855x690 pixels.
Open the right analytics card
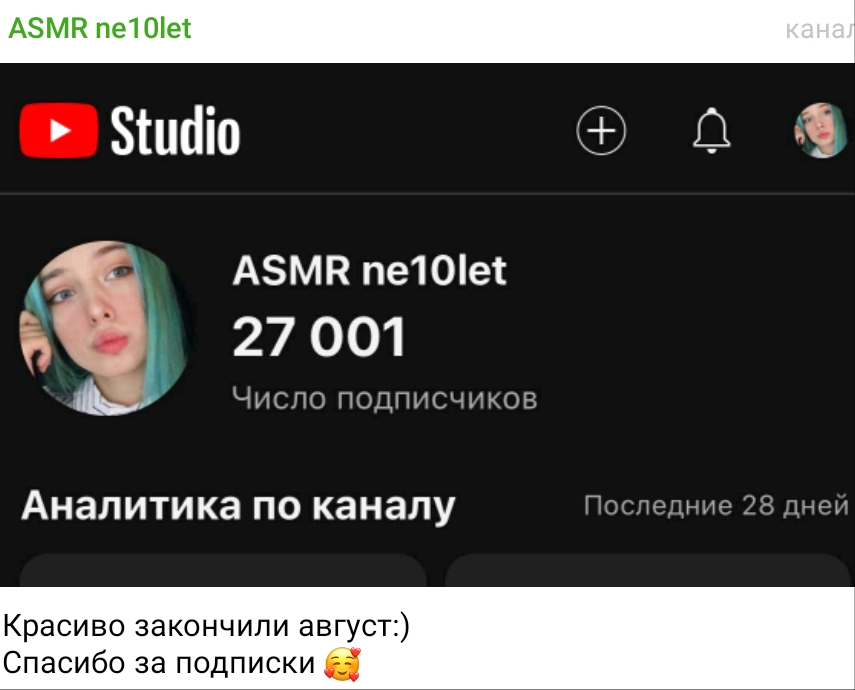647,570
